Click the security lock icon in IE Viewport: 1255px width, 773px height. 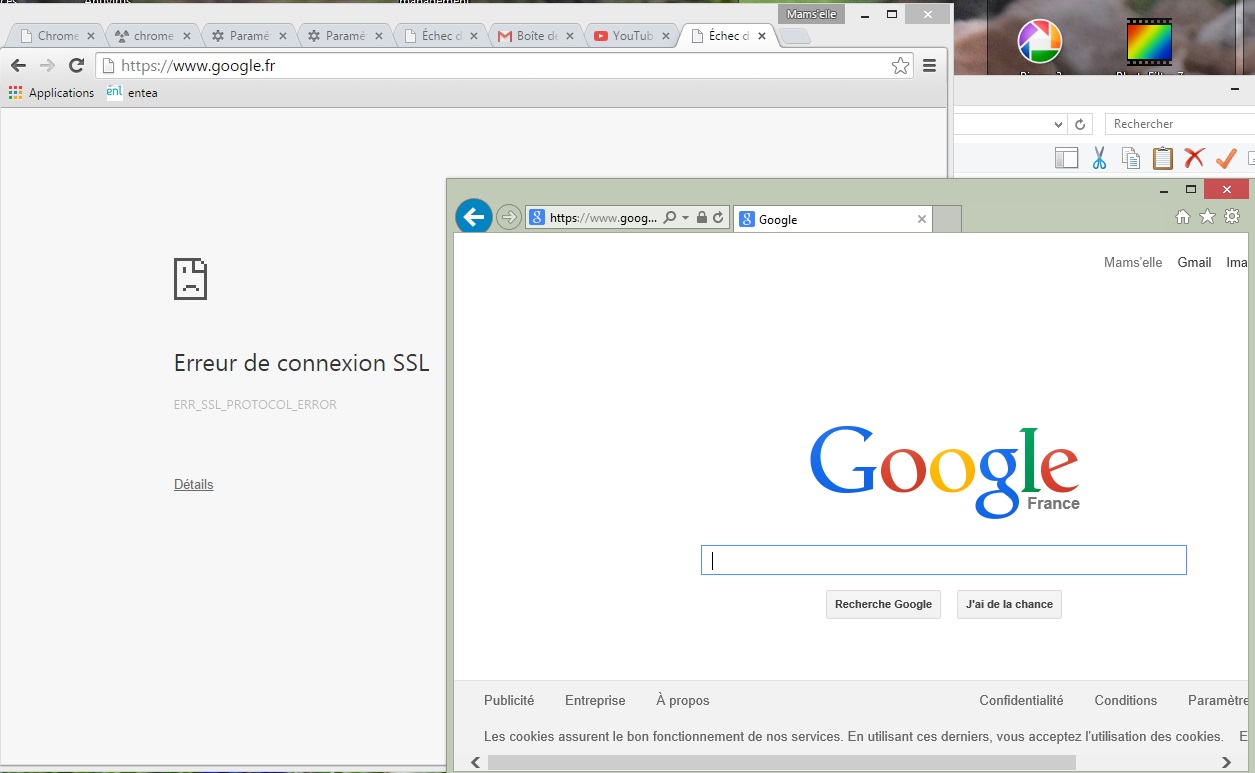click(x=701, y=217)
